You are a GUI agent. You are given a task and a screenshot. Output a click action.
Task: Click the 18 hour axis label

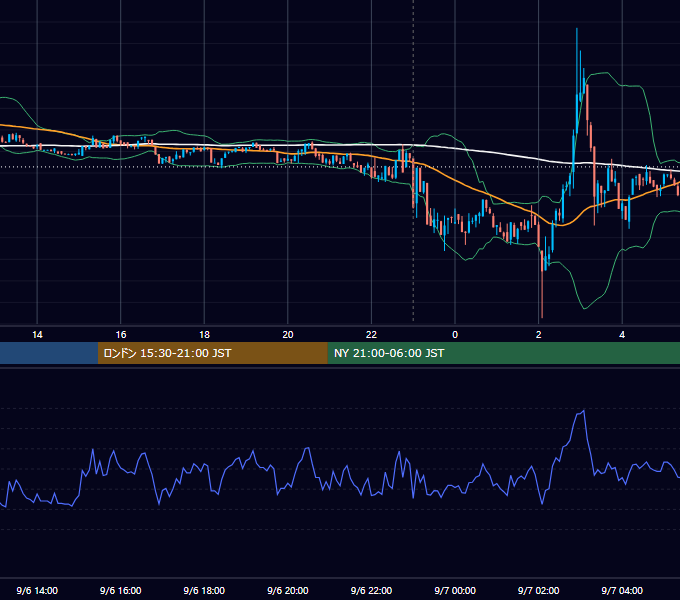tap(204, 335)
